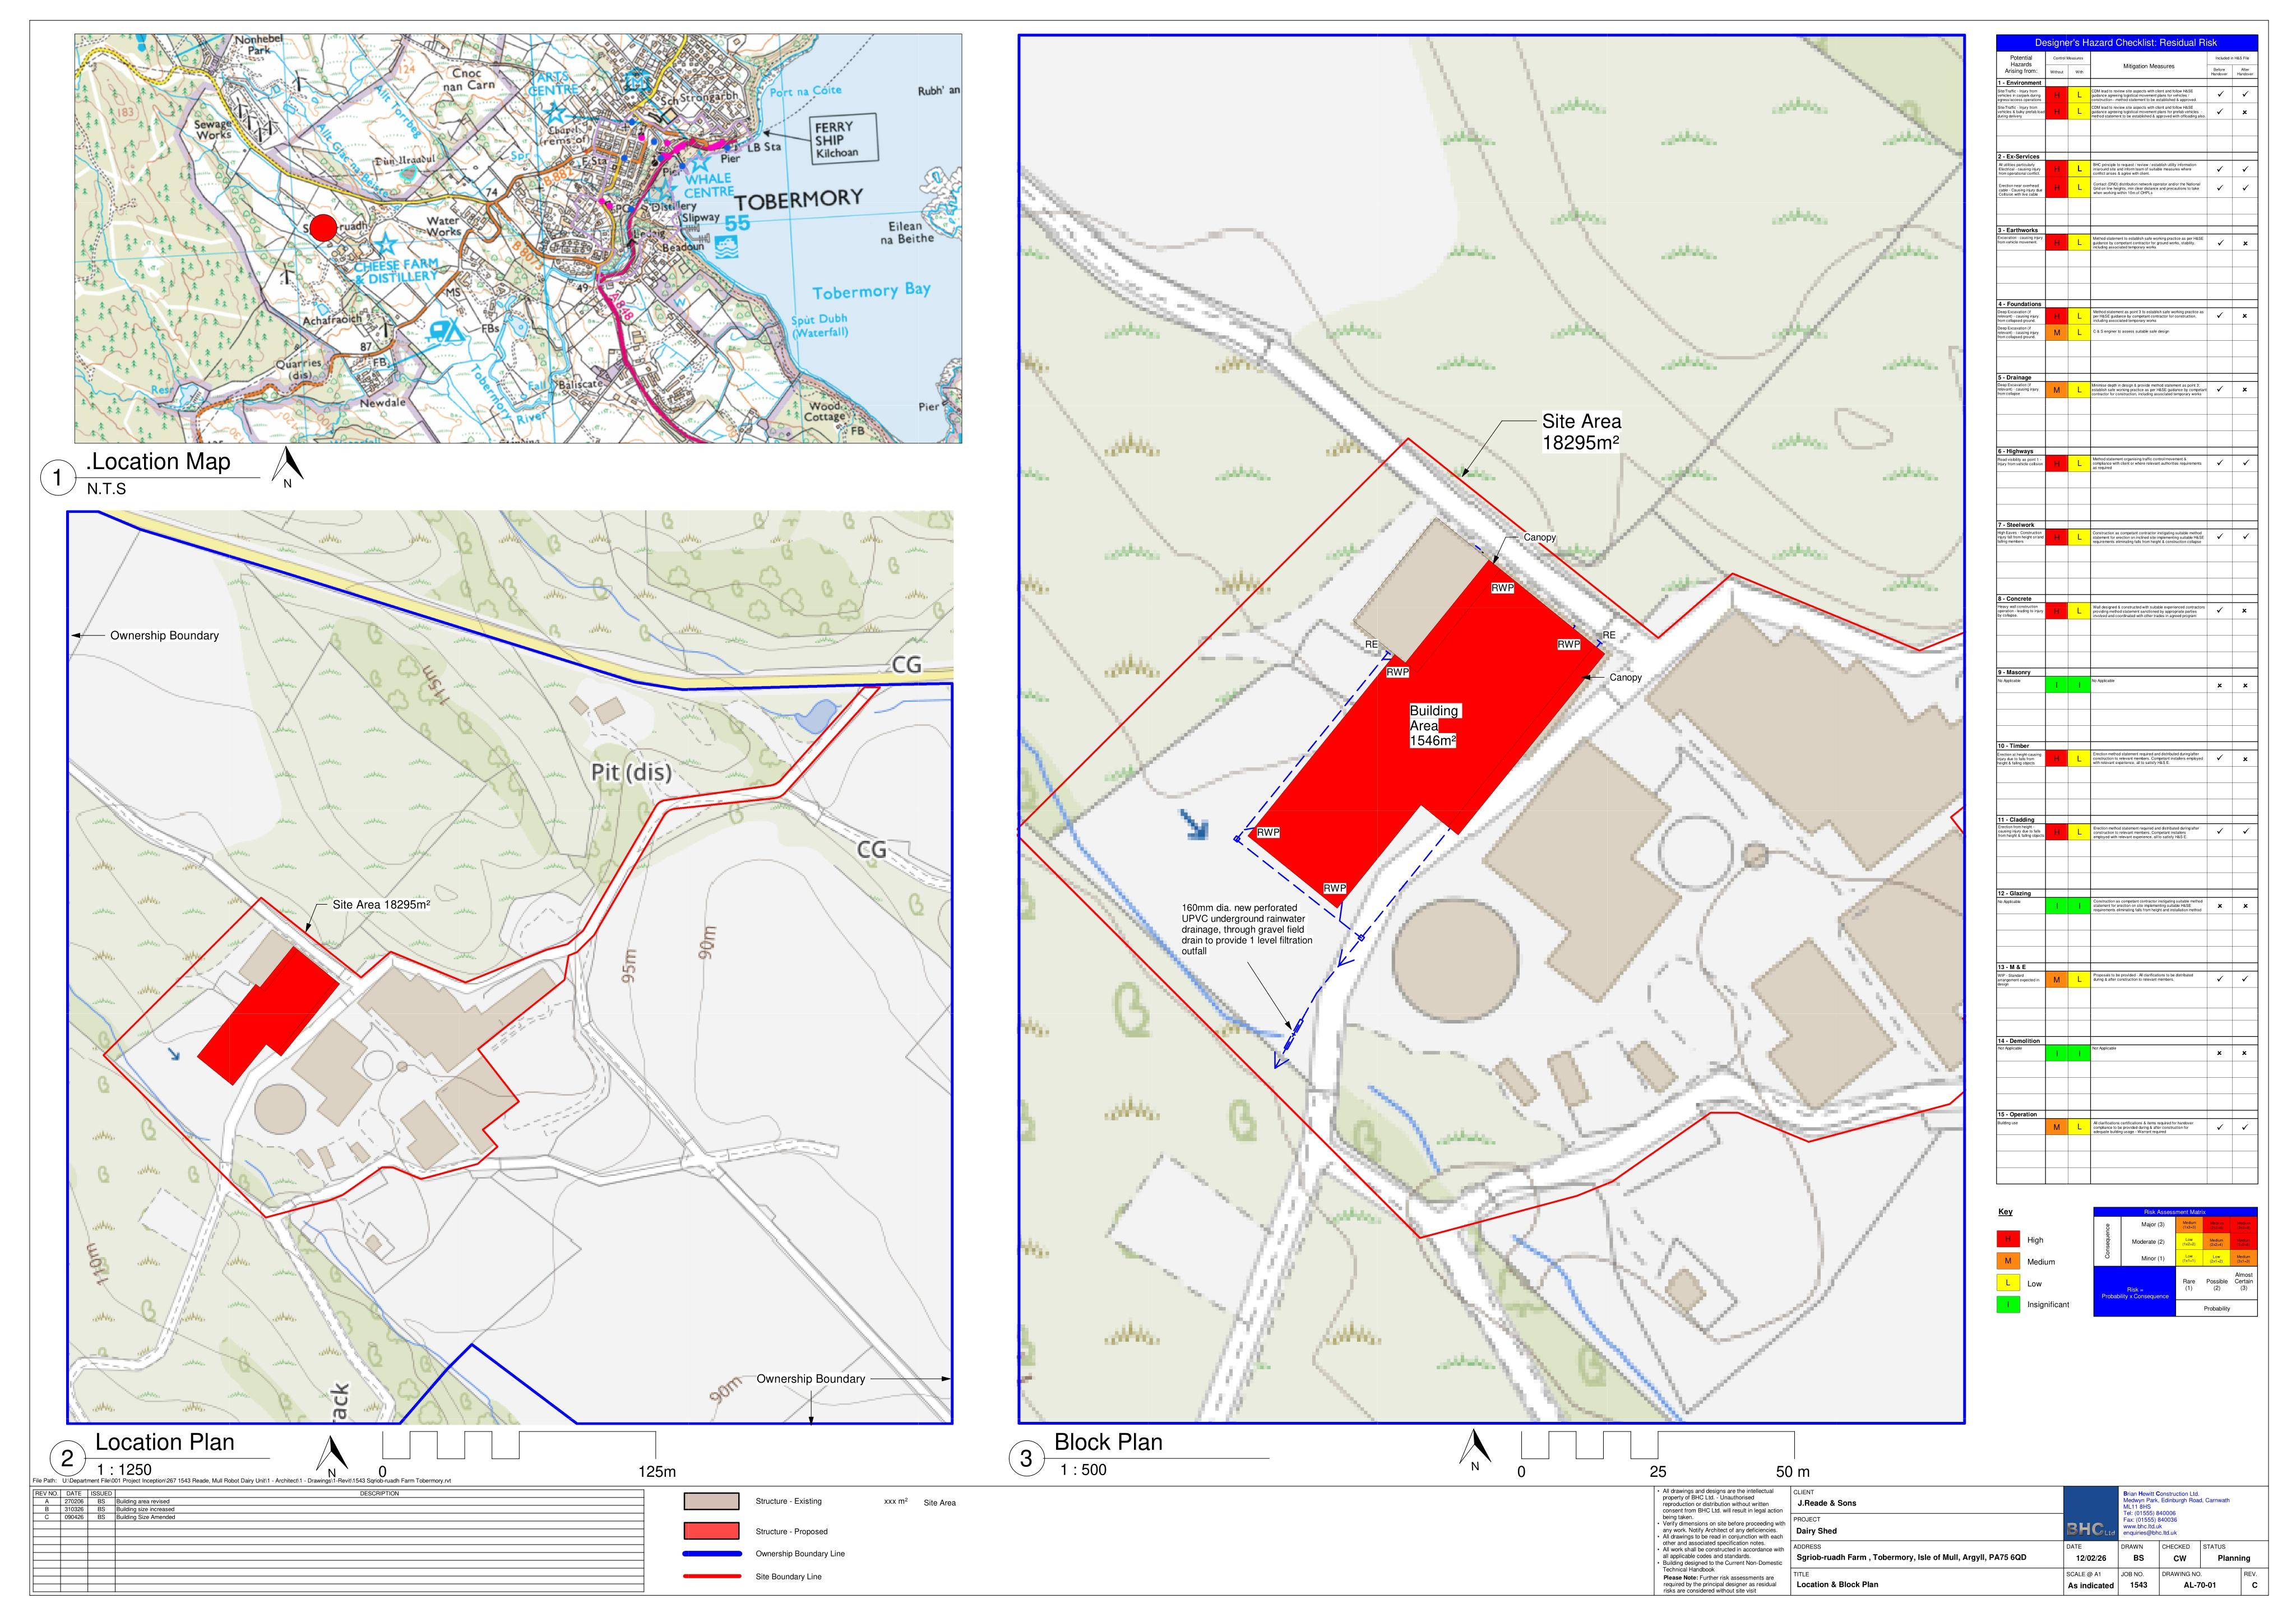Click the green I Insignificant swatch in the Key
Screen dimensions: 2296x1622
(x=2008, y=1305)
